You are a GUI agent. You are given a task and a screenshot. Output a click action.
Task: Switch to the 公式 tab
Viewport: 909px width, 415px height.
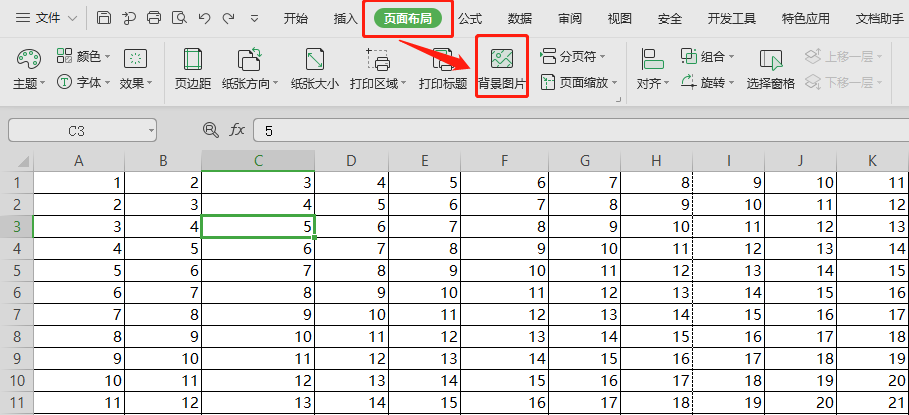(x=470, y=19)
